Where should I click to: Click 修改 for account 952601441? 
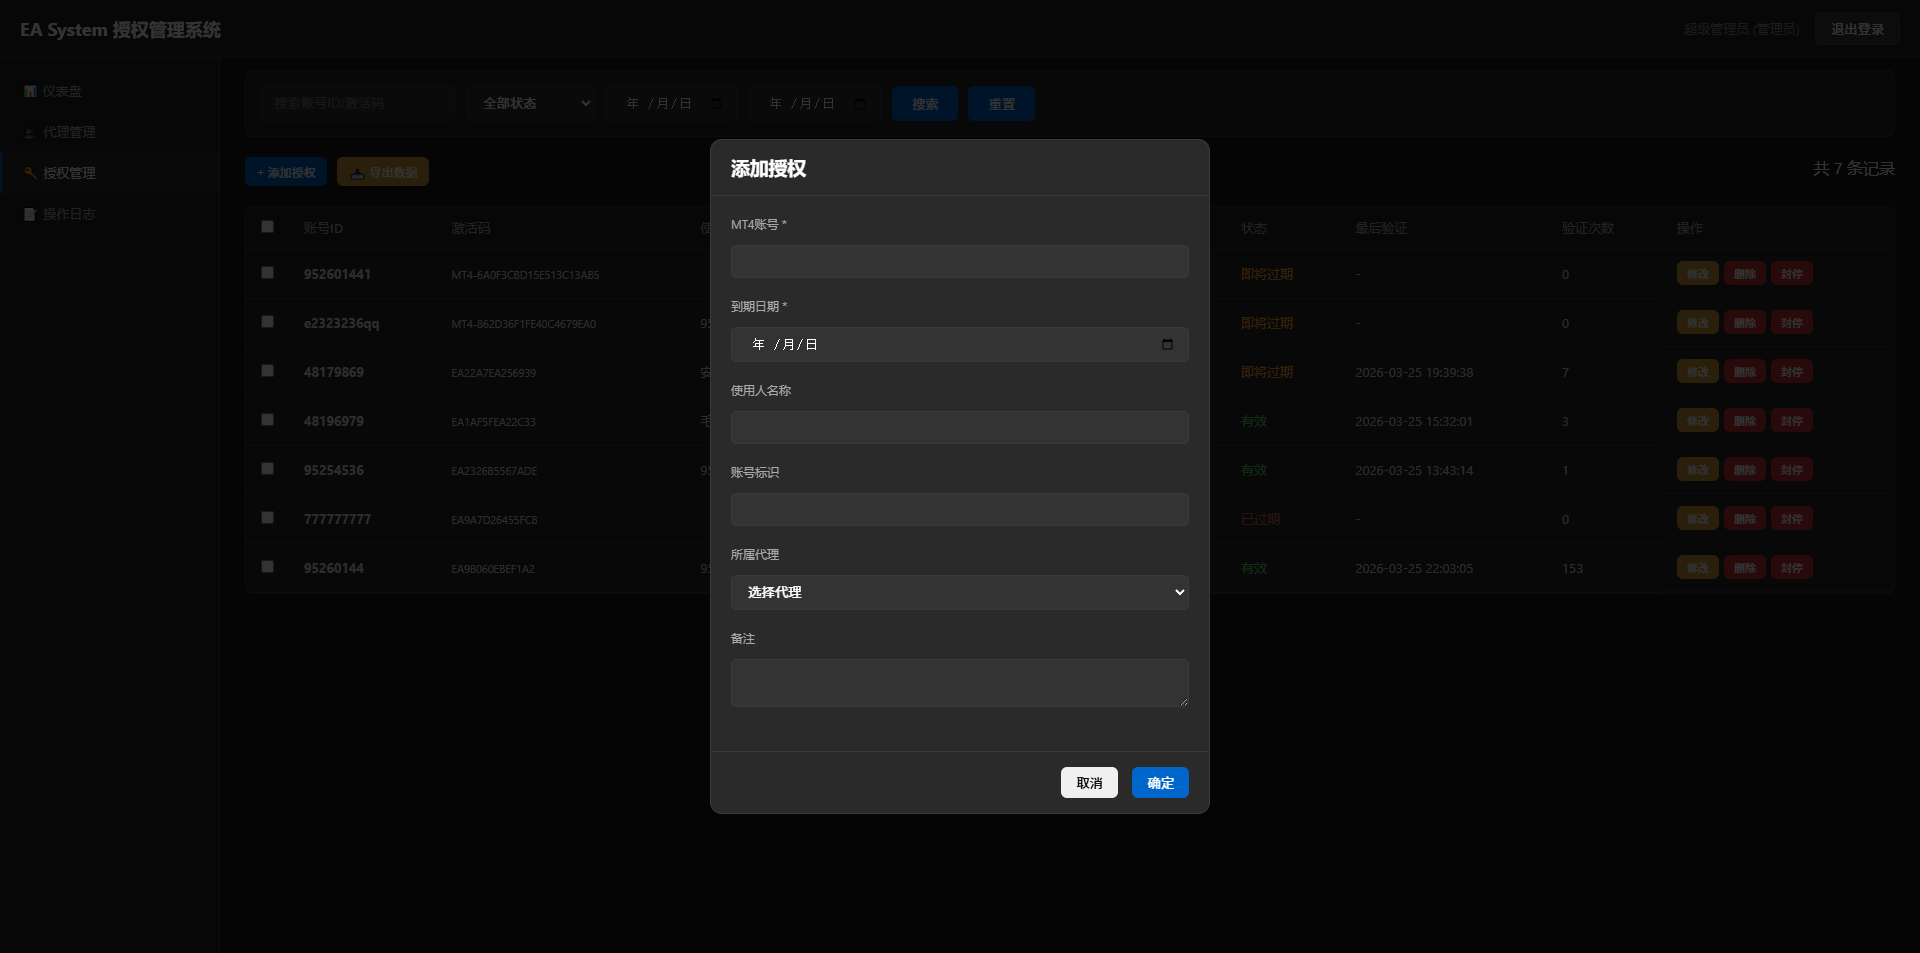1697,274
